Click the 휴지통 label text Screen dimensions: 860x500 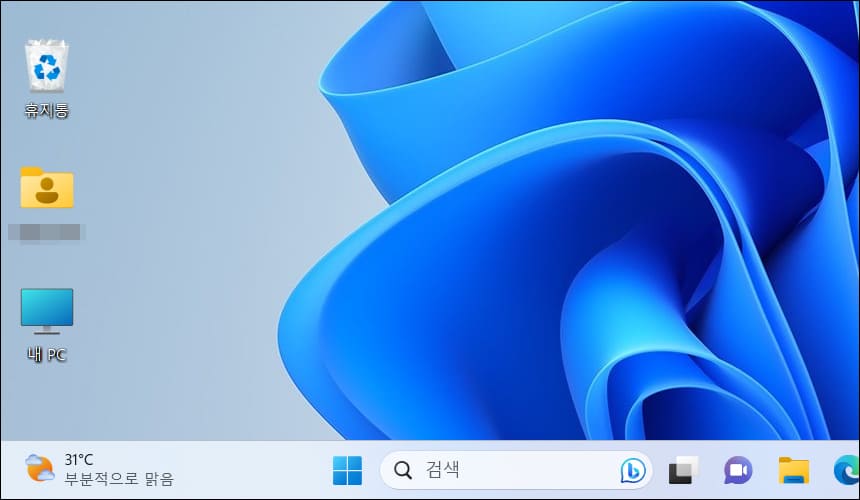[x=47, y=111]
